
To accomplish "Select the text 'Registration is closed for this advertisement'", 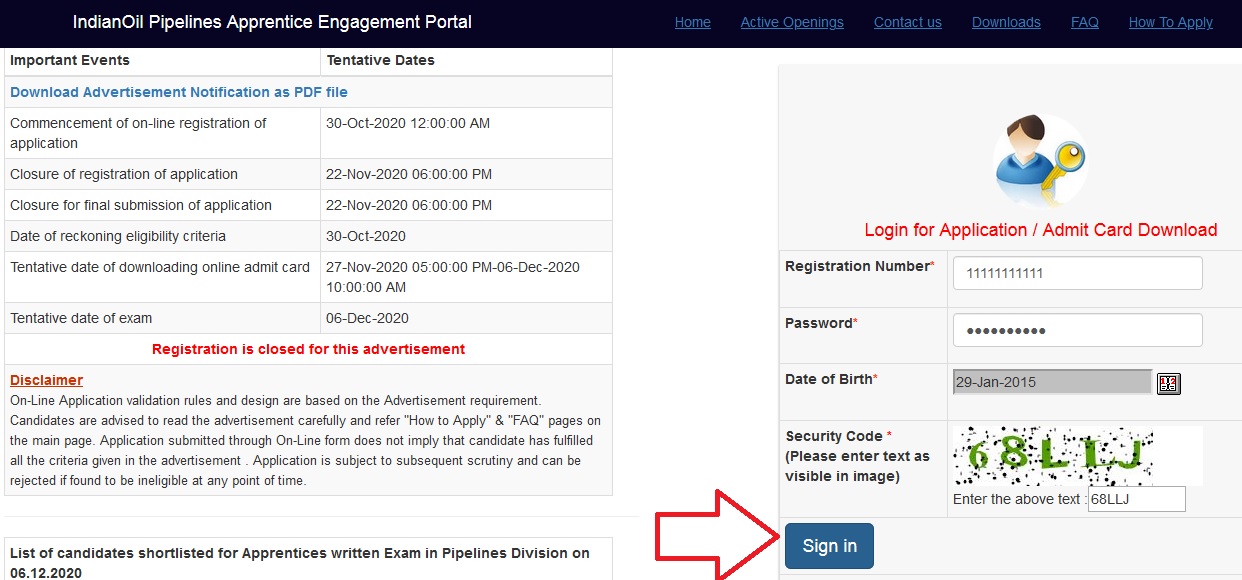I will (x=308, y=349).
